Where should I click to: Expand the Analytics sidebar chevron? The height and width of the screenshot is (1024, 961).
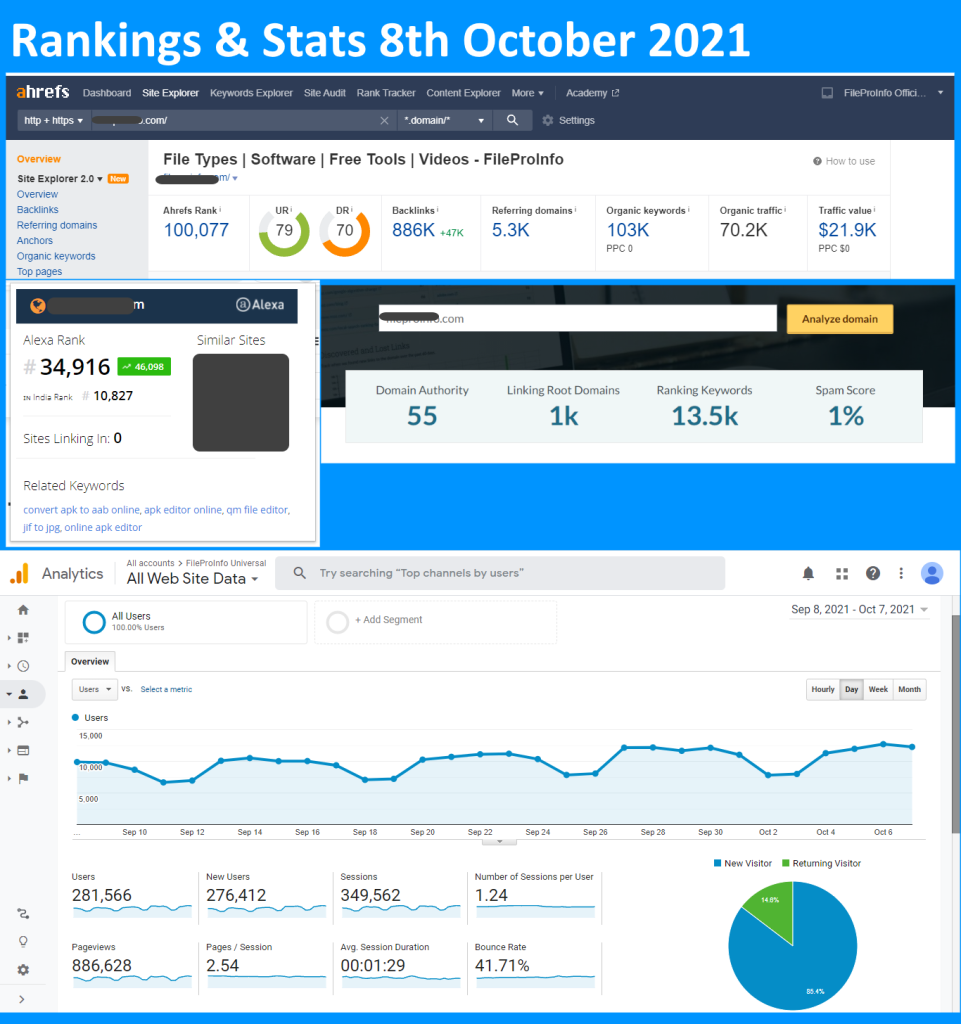[22, 999]
